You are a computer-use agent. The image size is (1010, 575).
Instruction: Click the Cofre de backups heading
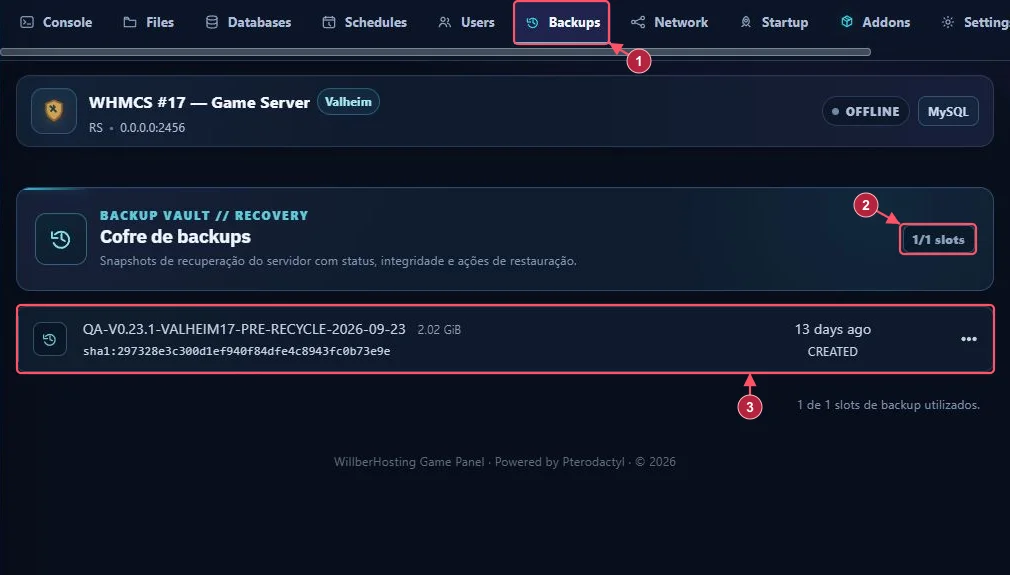175,237
